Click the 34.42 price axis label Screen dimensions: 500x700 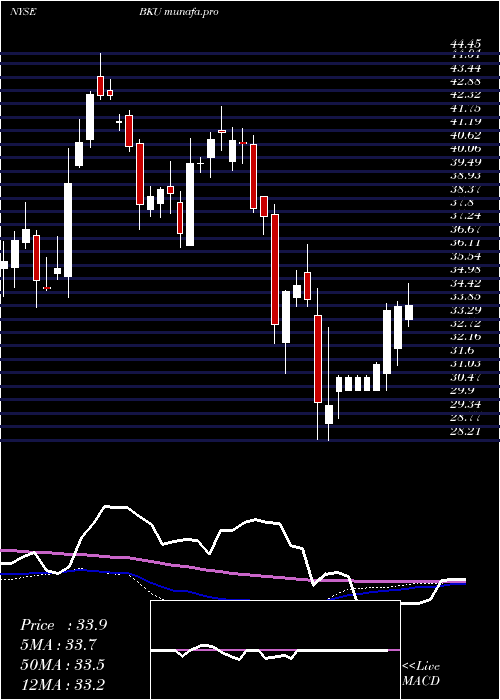coord(466,283)
